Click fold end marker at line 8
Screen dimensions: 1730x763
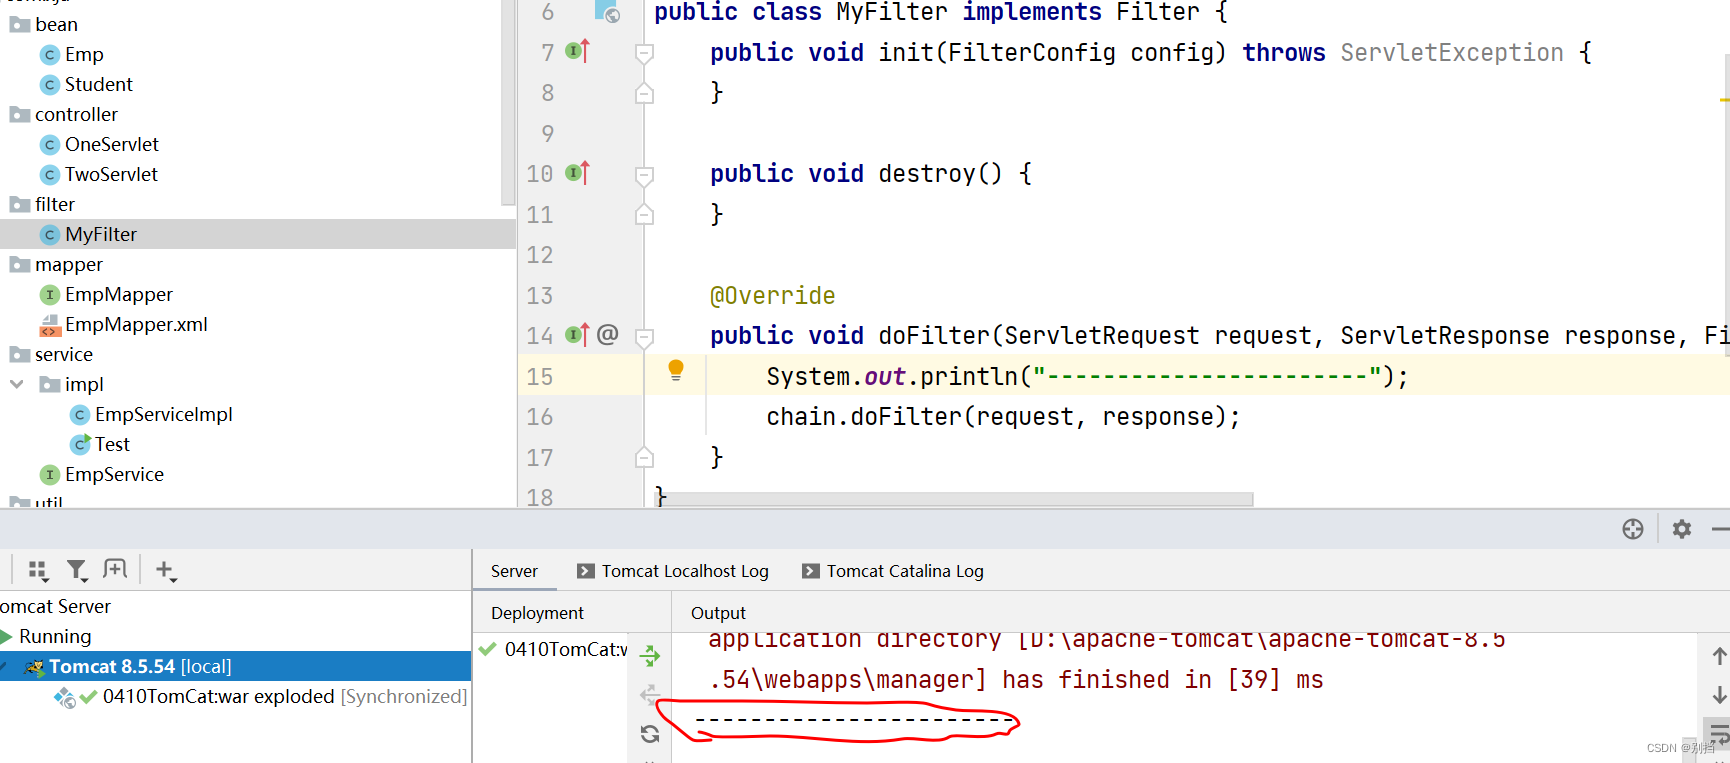tap(645, 93)
